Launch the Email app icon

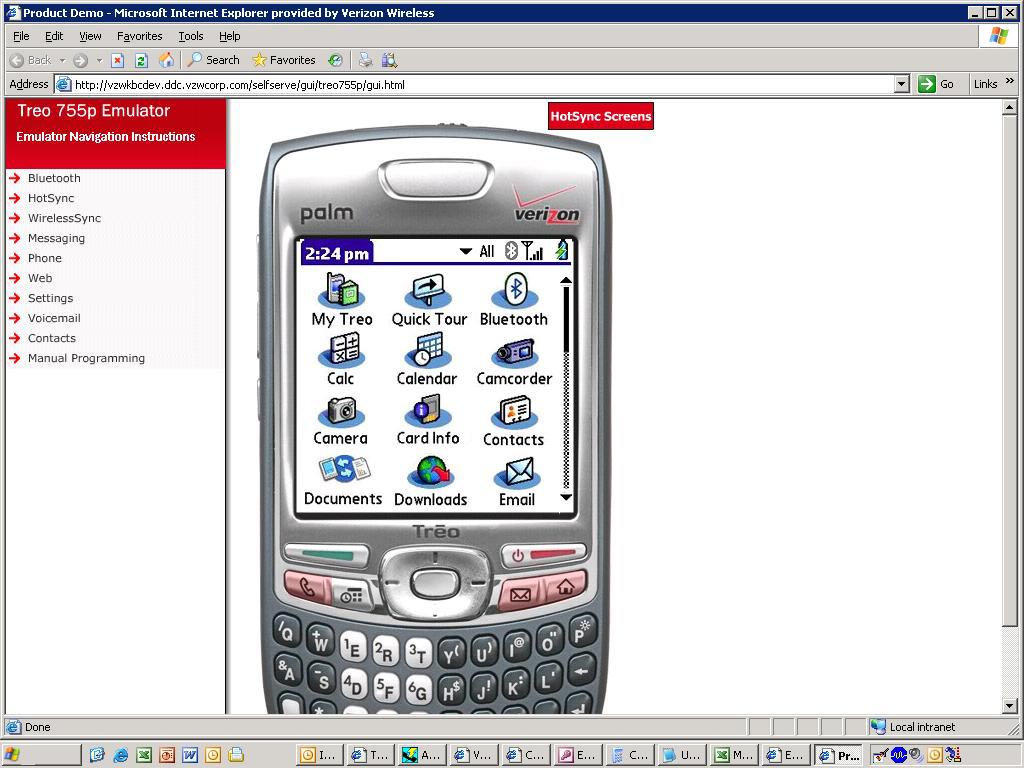pos(517,480)
